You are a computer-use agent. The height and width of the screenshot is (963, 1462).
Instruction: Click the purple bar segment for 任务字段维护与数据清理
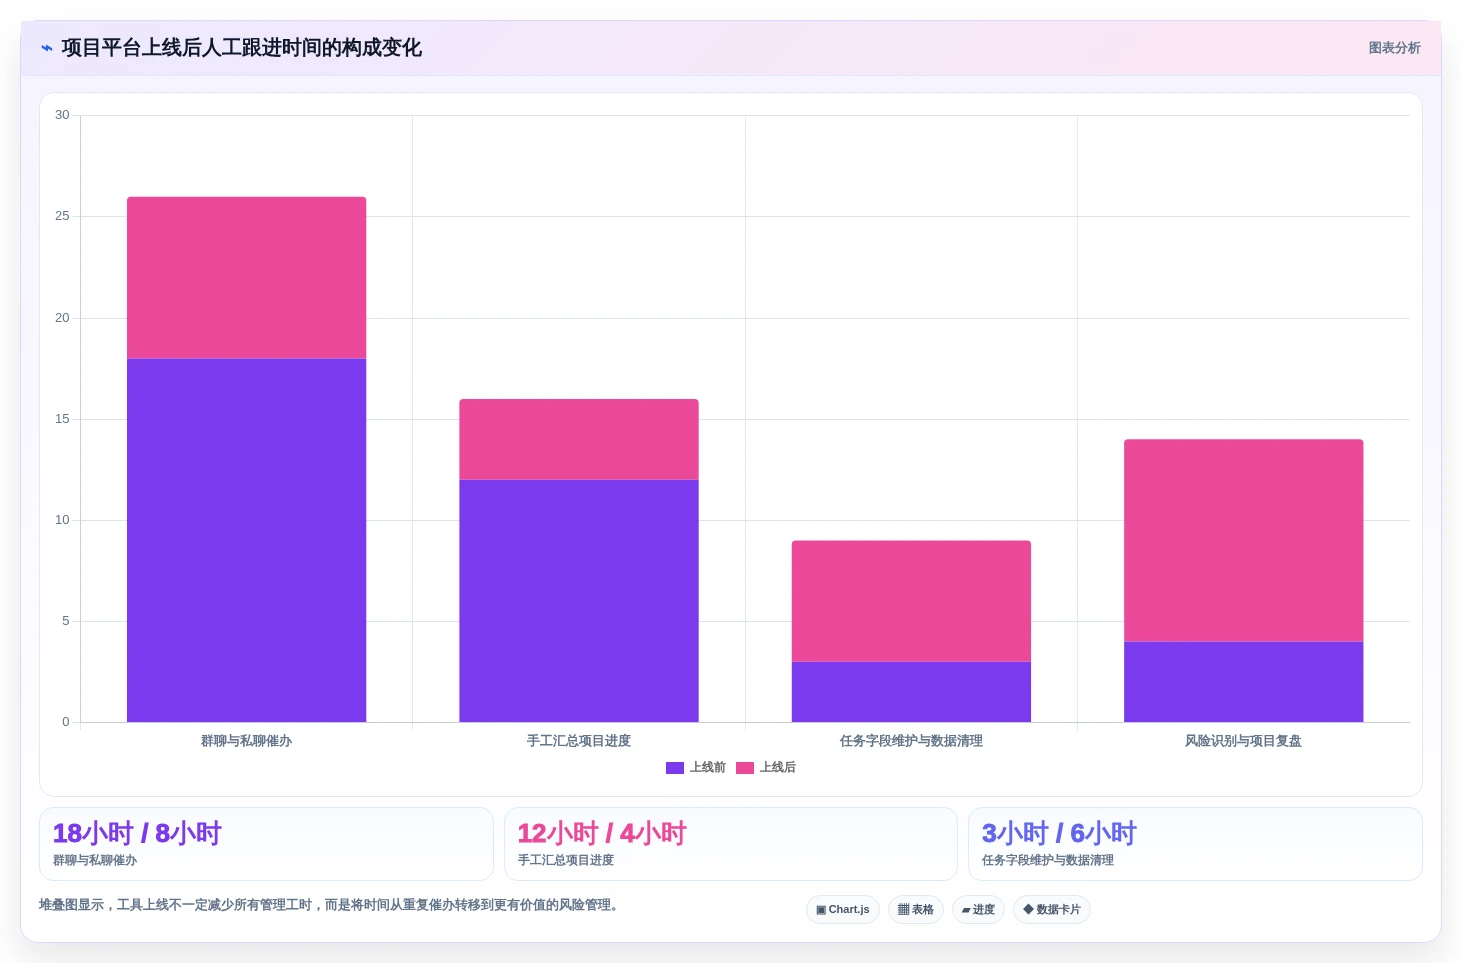point(911,692)
